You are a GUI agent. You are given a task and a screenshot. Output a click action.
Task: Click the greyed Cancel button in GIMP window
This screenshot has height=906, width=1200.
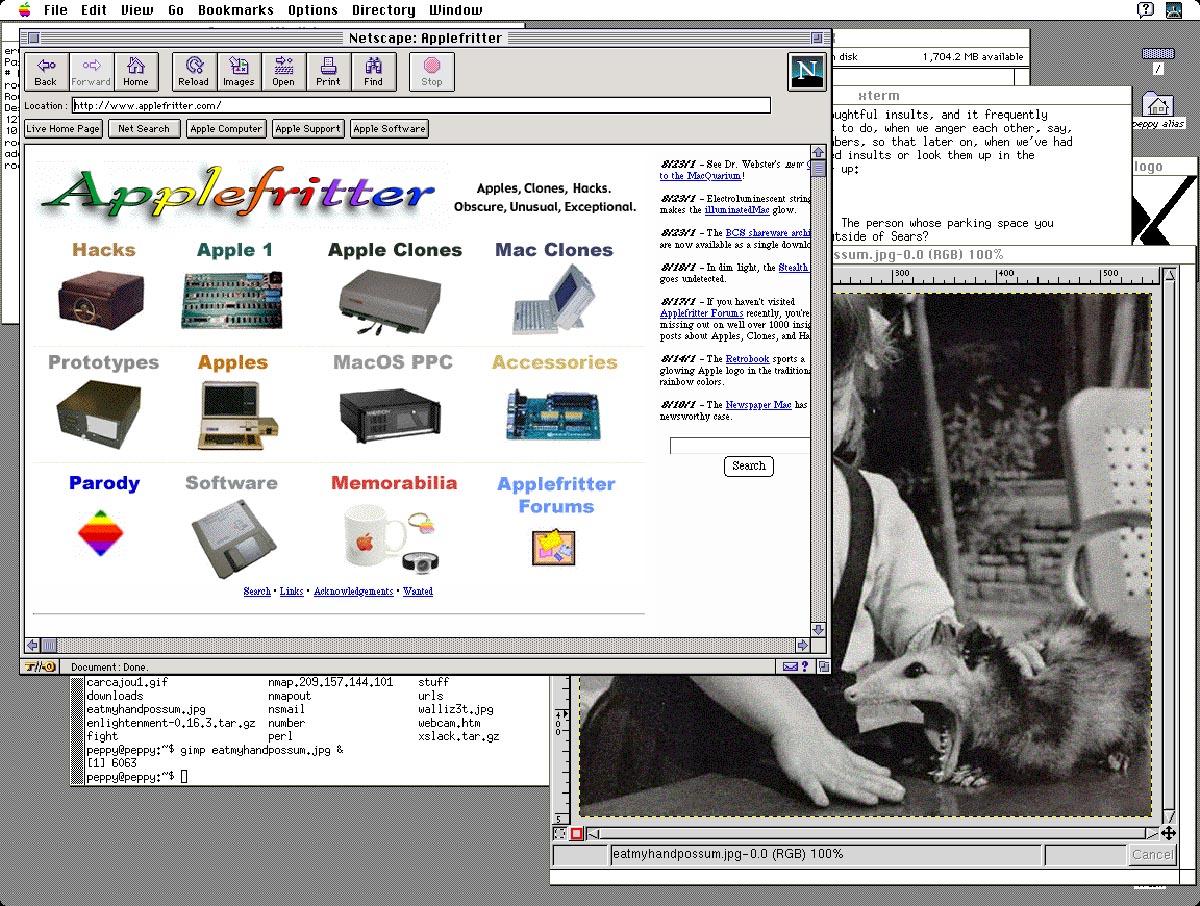pos(1152,854)
